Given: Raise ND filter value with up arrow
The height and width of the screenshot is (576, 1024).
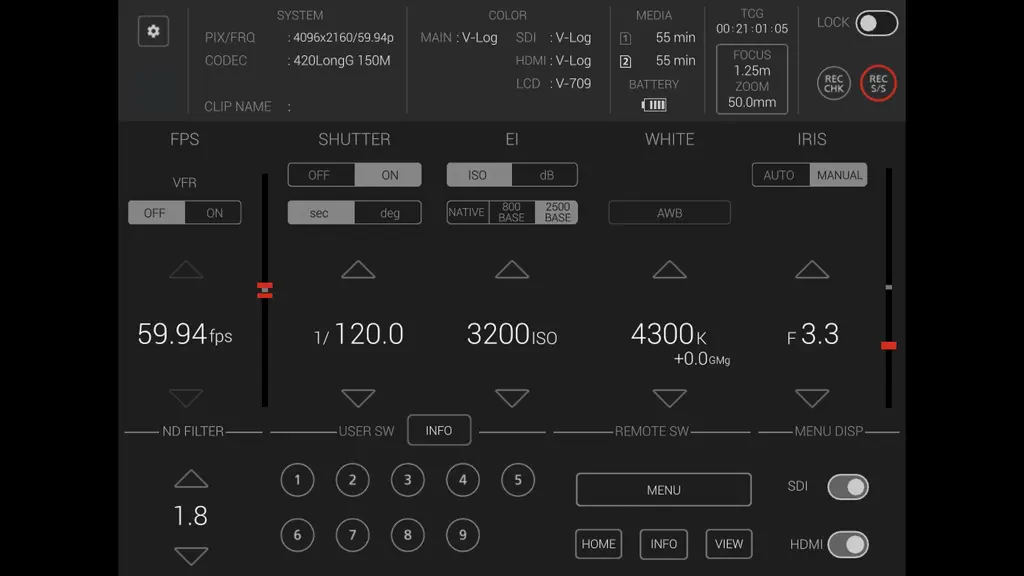Looking at the screenshot, I should point(191,479).
